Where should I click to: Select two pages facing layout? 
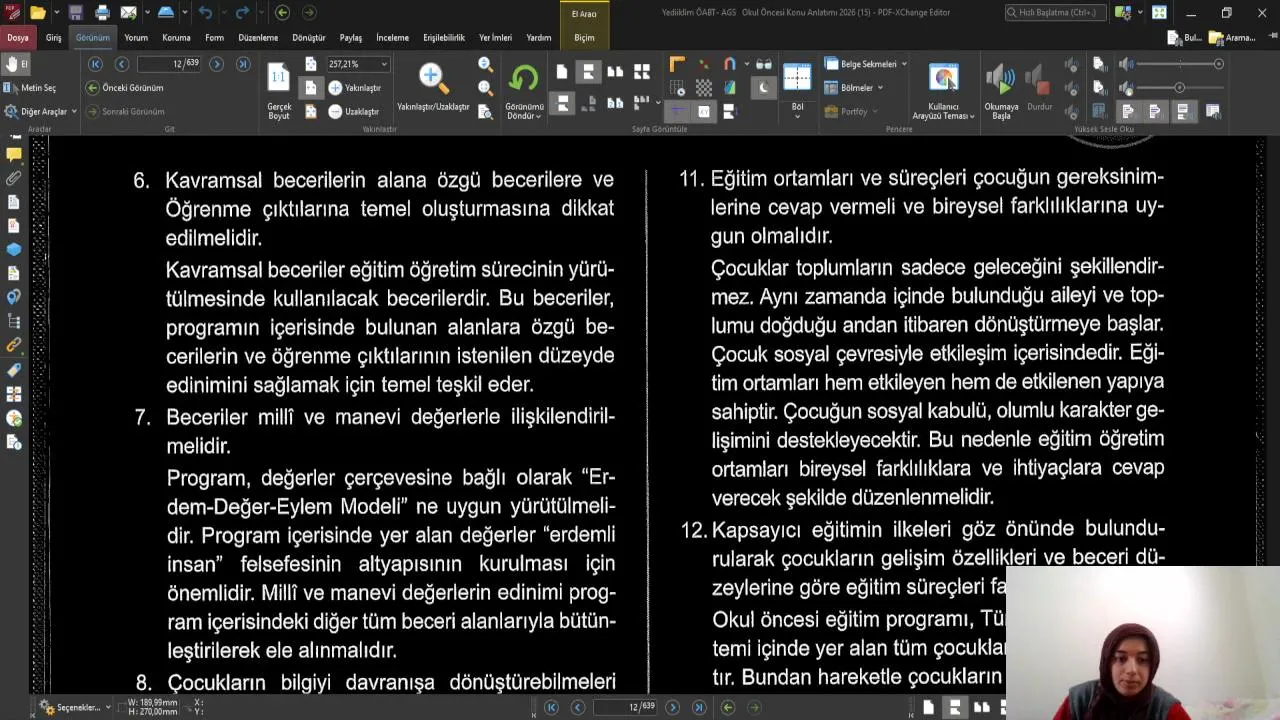pos(615,72)
